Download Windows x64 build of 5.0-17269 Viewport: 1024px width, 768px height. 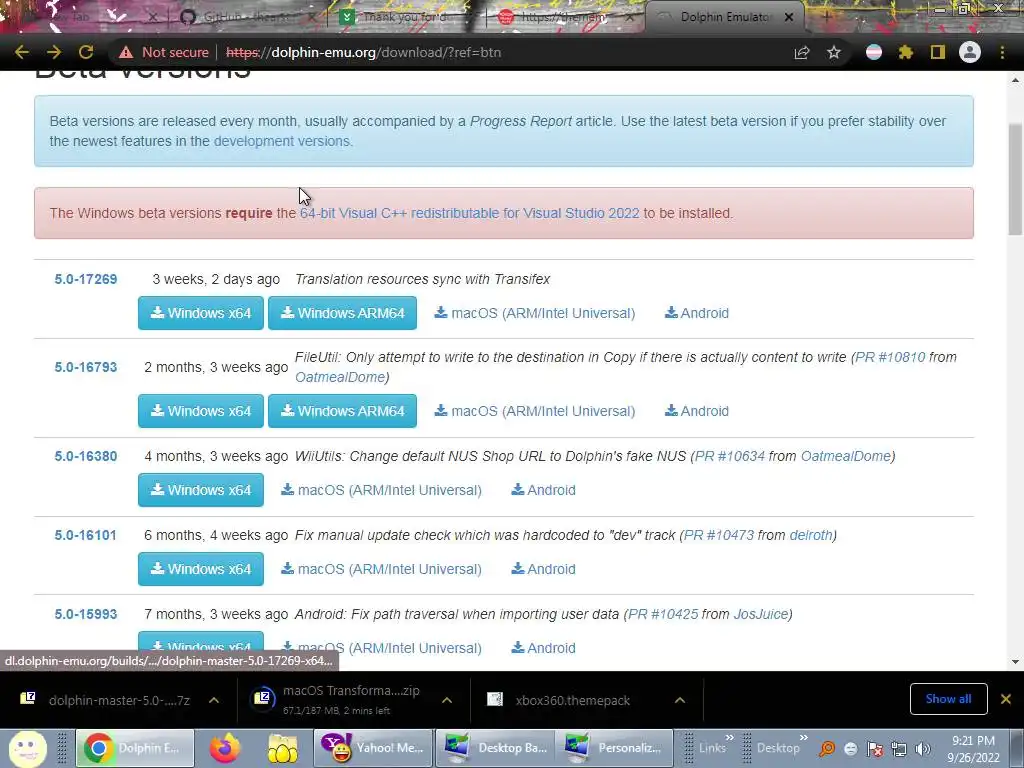click(200, 313)
